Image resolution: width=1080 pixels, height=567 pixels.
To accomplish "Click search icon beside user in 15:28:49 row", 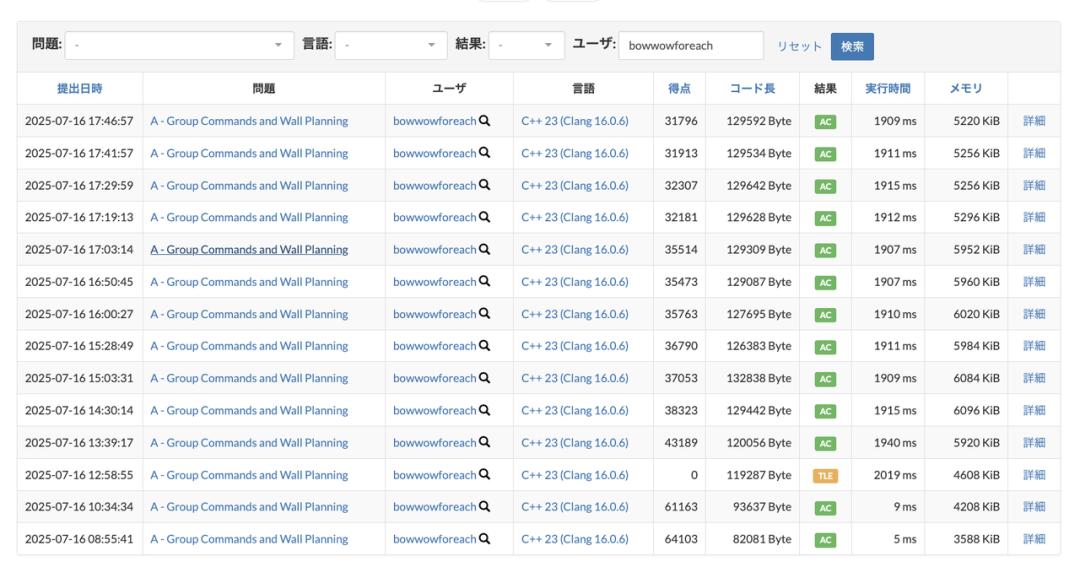I will tap(485, 346).
